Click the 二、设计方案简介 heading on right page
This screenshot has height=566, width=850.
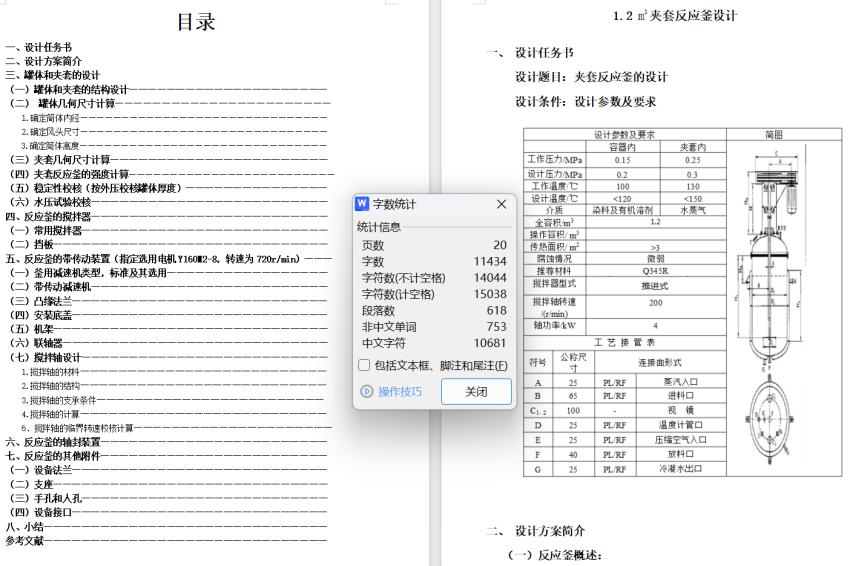(x=549, y=530)
